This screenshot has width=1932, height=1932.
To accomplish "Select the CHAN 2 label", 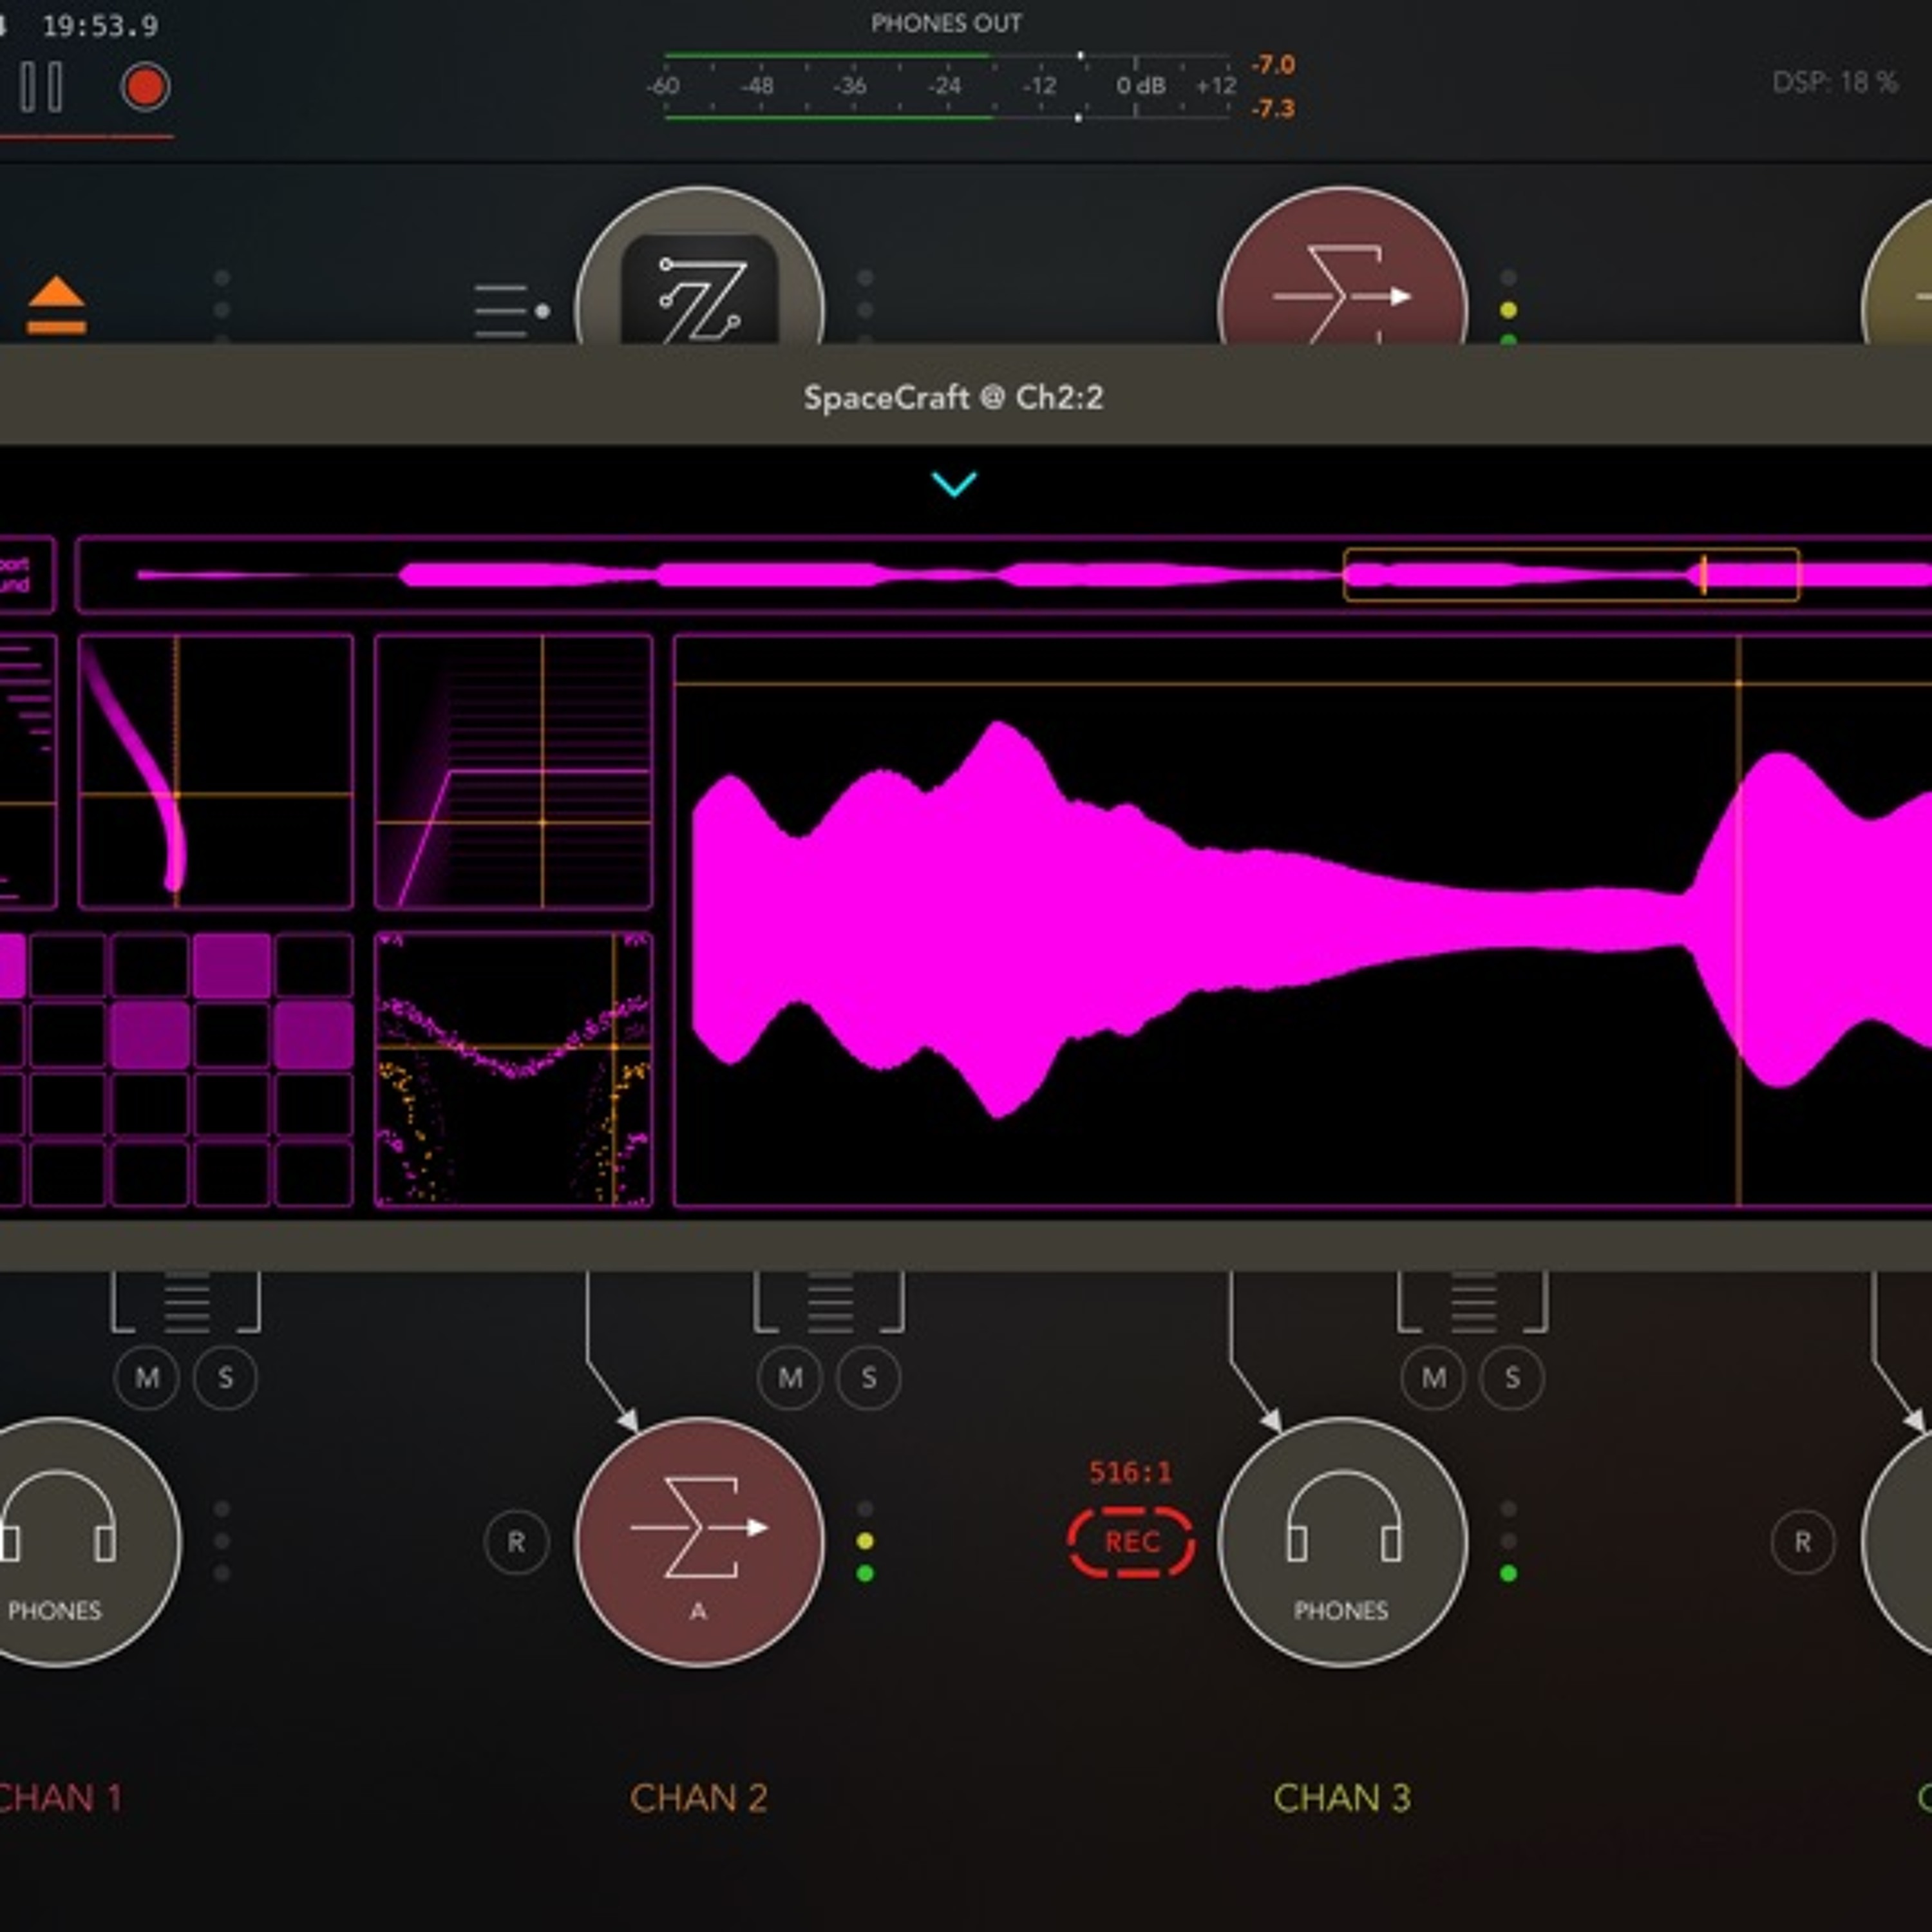I will [x=699, y=1798].
